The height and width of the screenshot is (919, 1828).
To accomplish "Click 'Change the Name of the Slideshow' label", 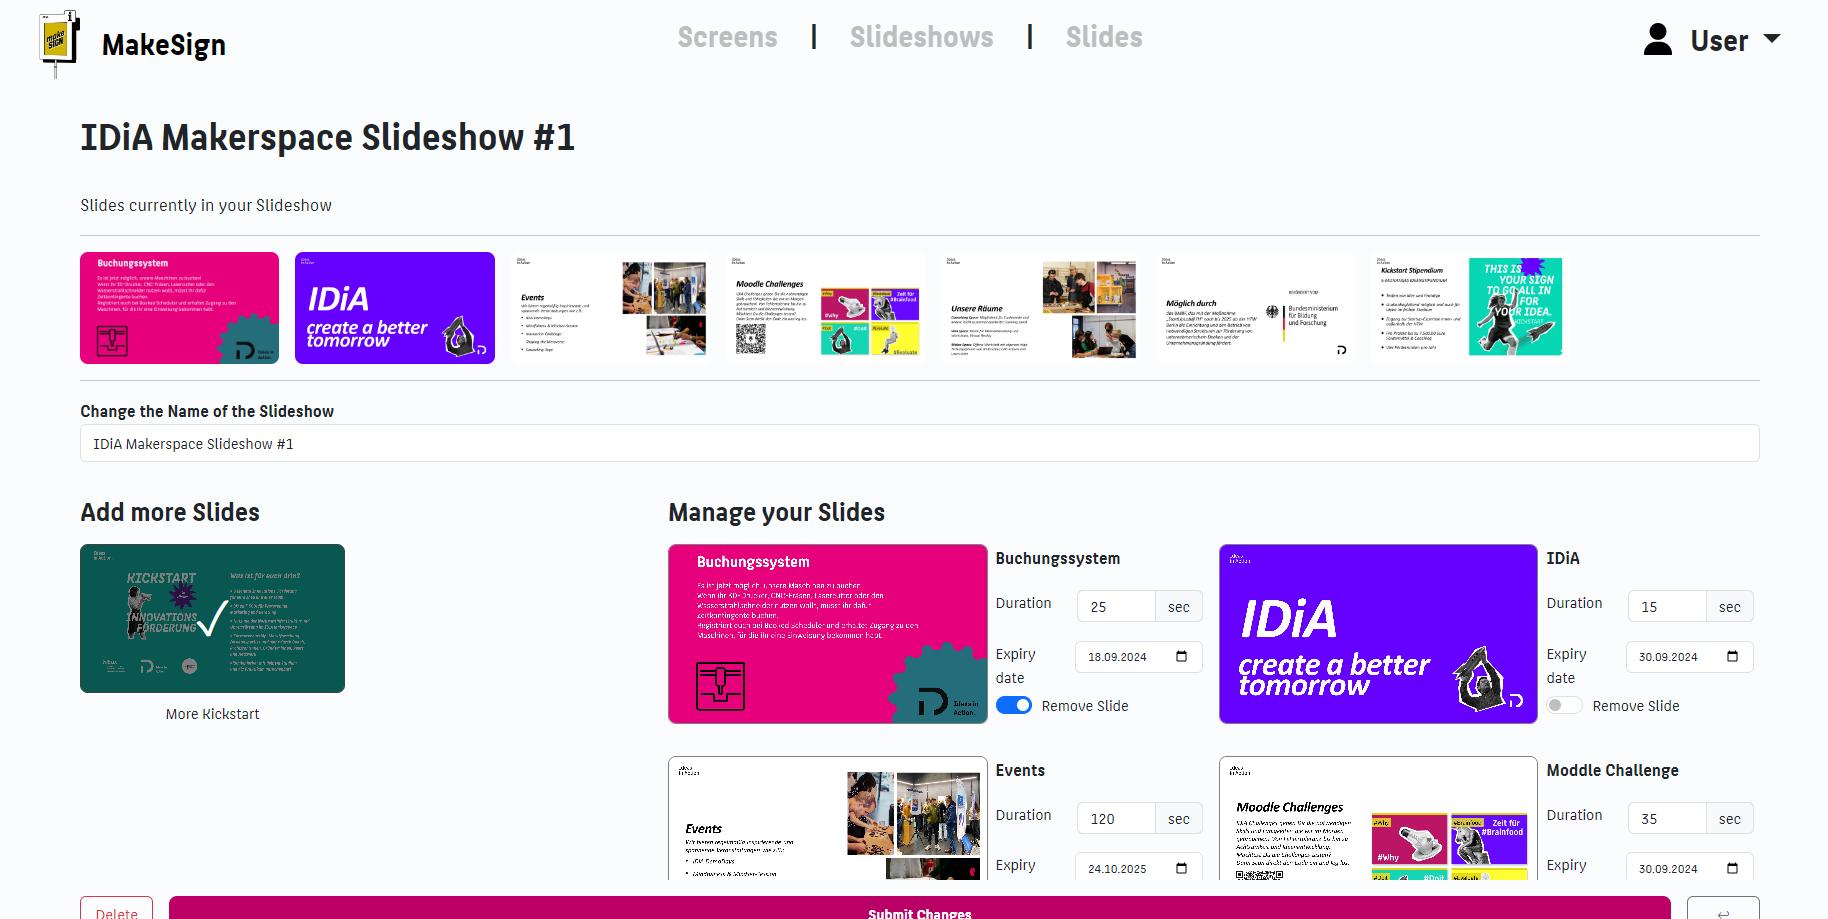I will point(207,411).
